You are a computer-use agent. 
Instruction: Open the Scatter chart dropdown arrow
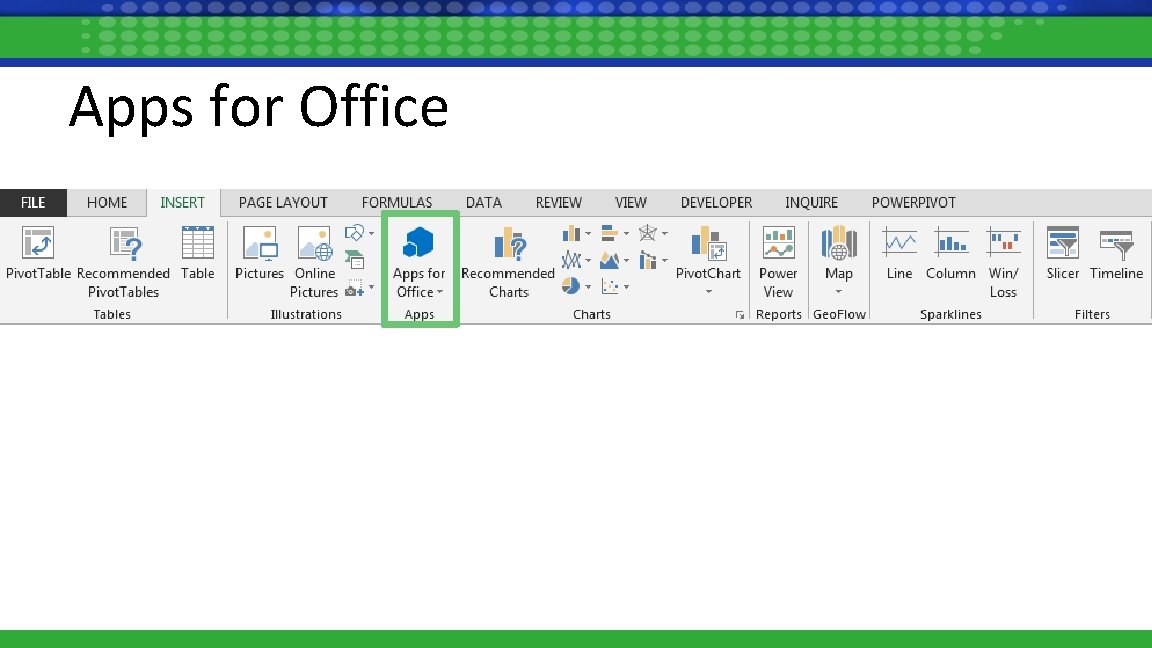tap(626, 287)
